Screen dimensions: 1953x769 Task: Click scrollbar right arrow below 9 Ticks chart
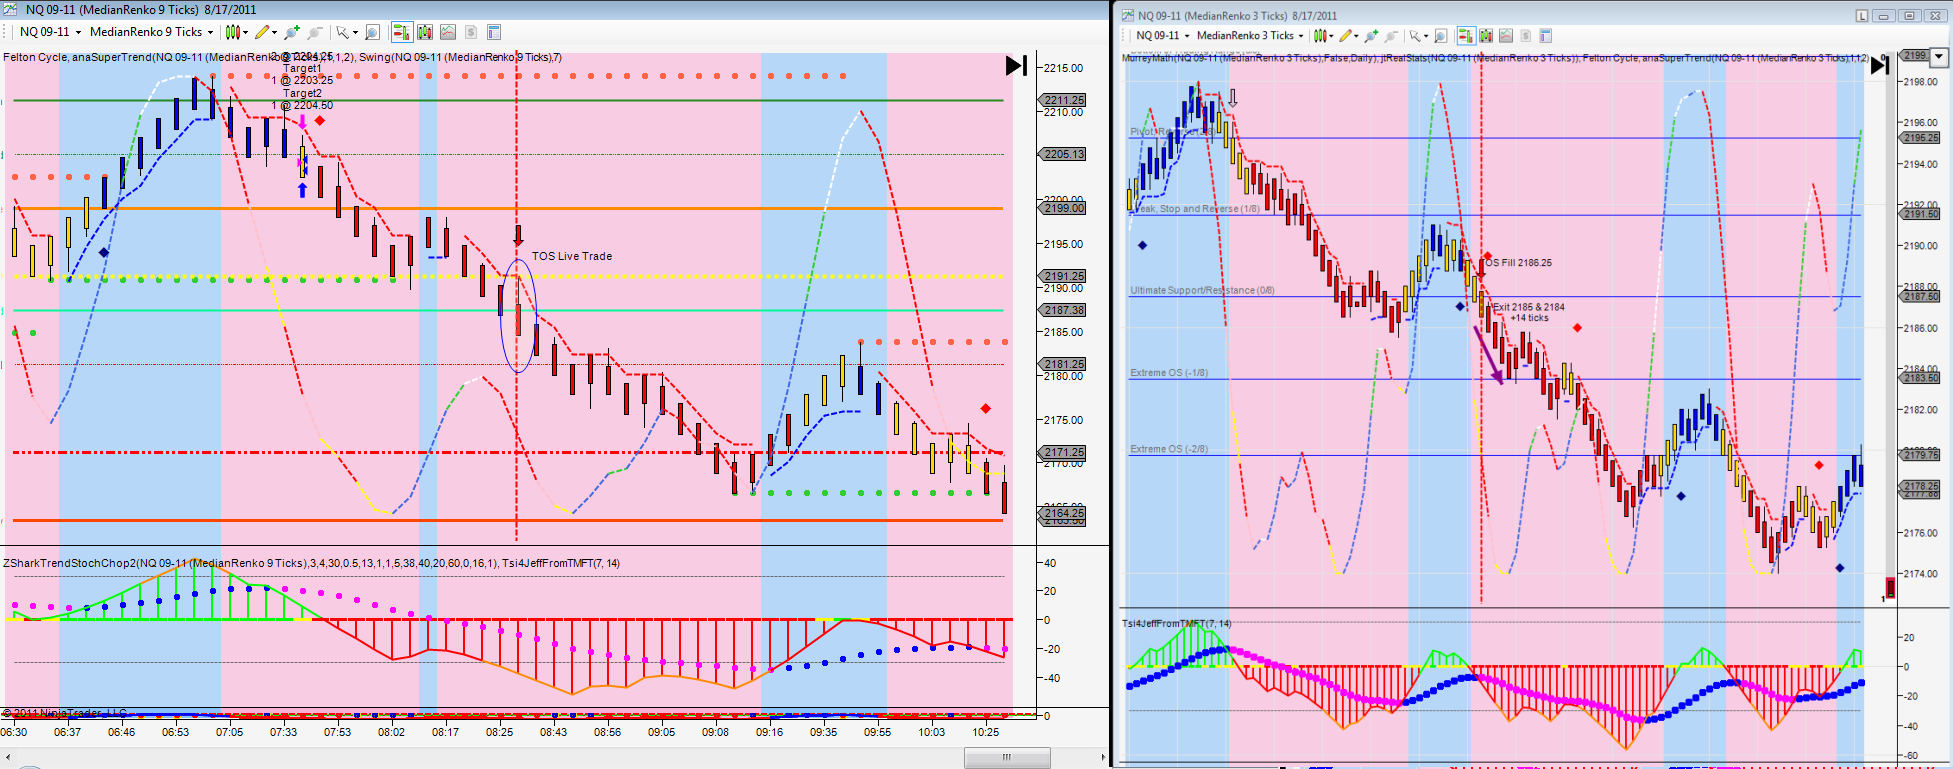click(x=1105, y=758)
